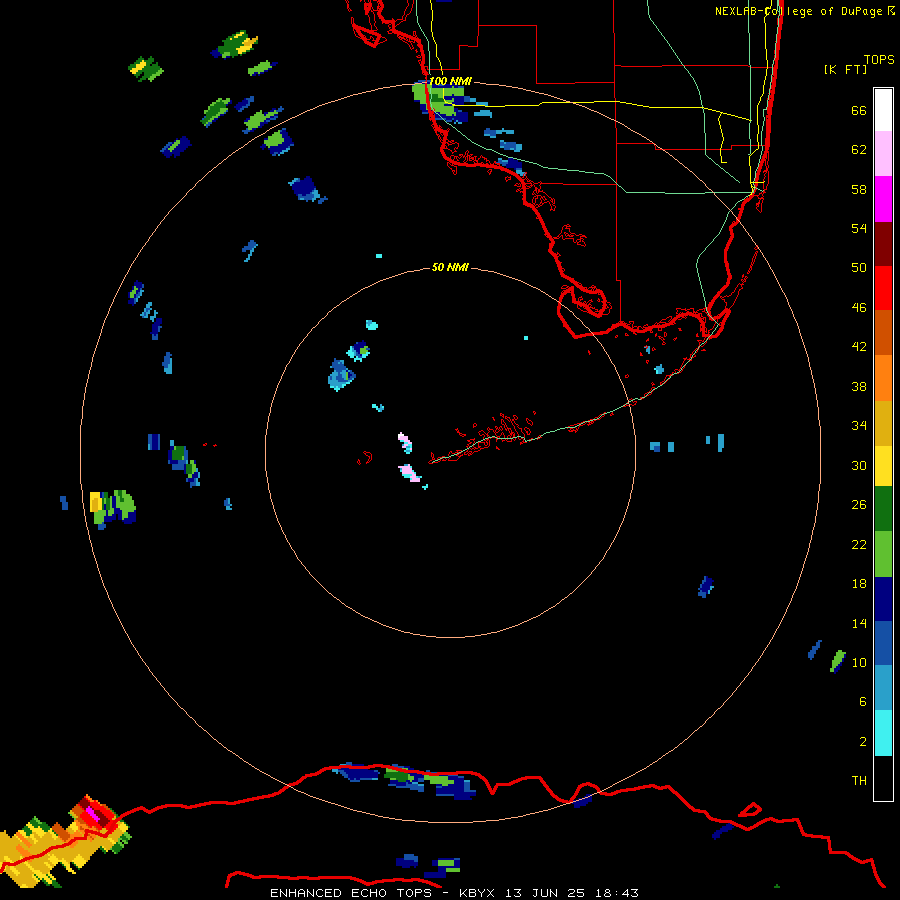Click the 2 value on the scale
Image resolution: width=900 pixels, height=900 pixels.
(863, 742)
